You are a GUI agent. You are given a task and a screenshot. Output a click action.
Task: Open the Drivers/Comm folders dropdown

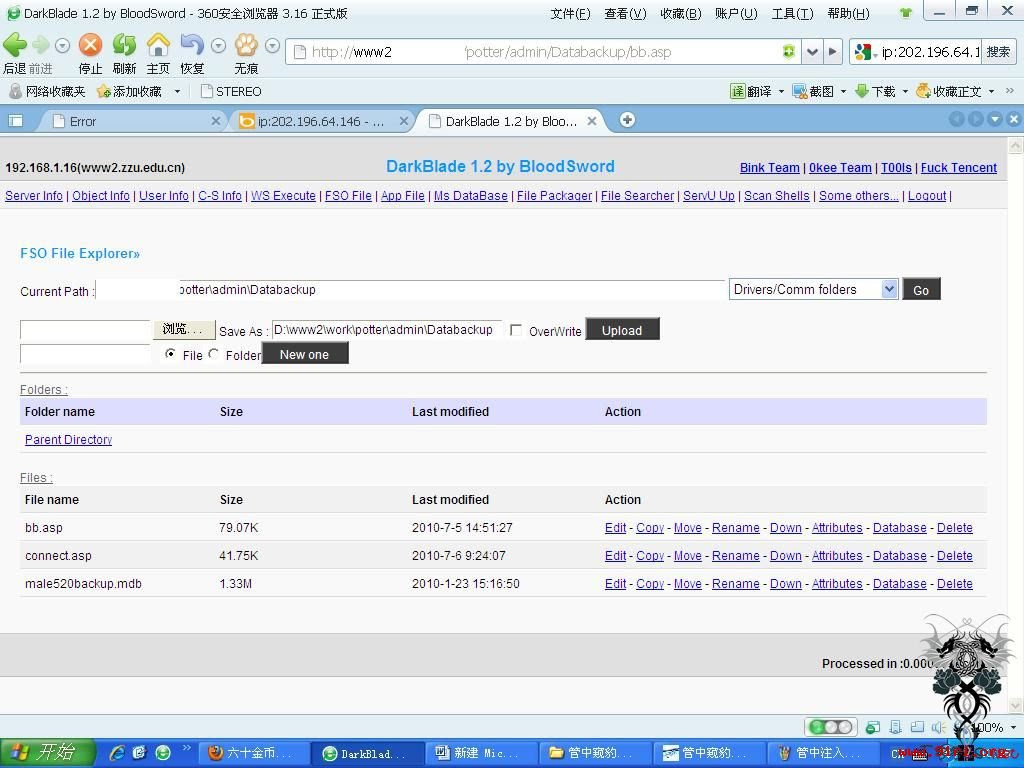point(813,289)
